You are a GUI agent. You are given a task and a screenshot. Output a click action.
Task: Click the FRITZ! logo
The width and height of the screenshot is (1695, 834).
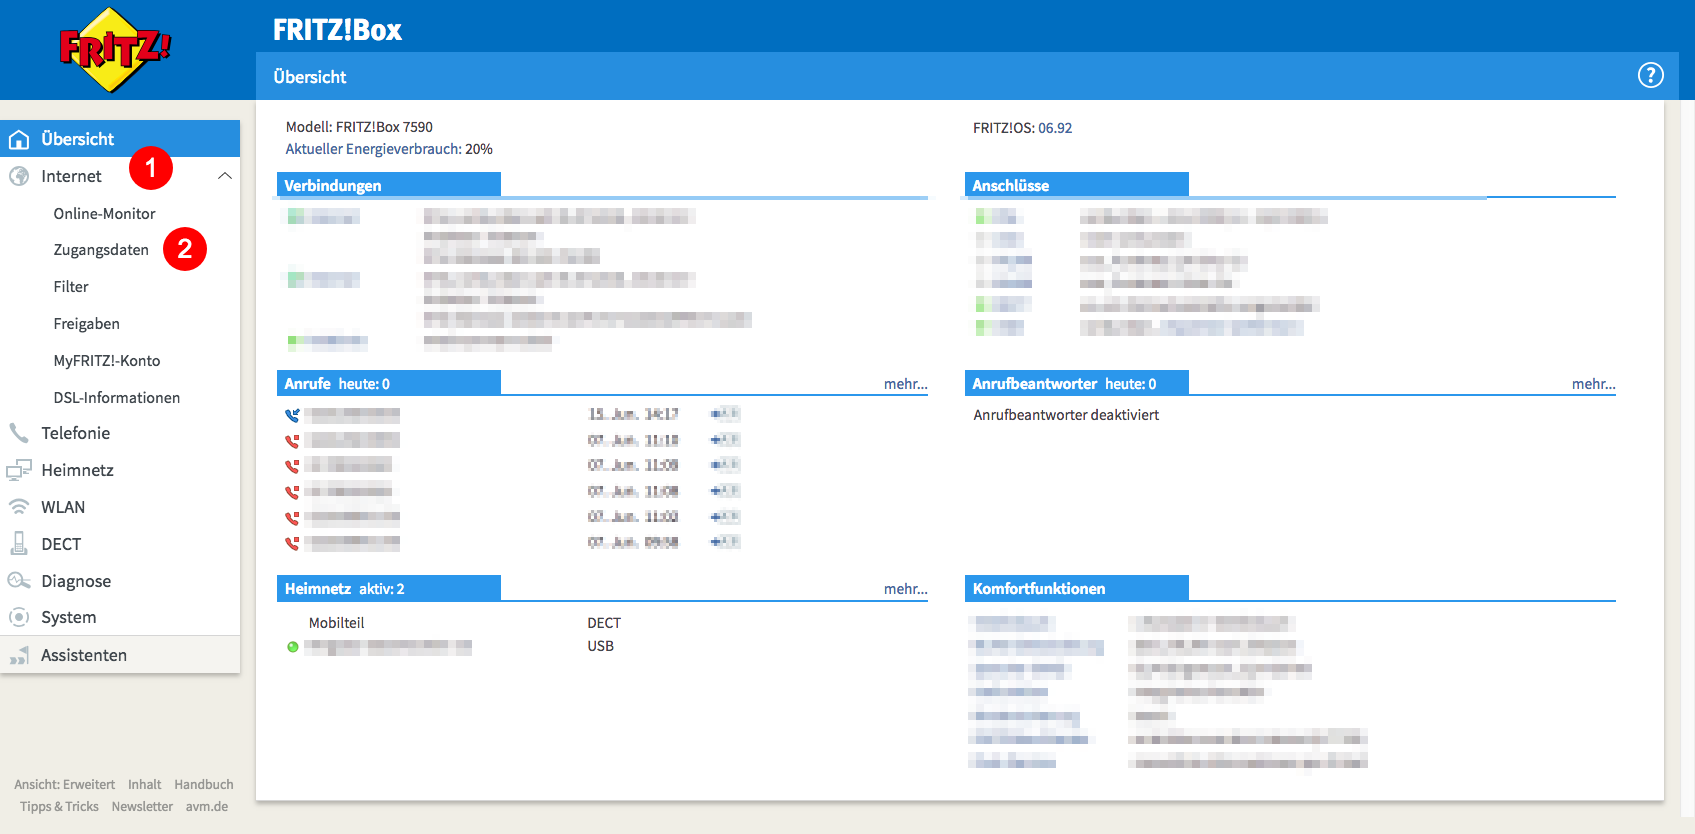click(x=115, y=49)
